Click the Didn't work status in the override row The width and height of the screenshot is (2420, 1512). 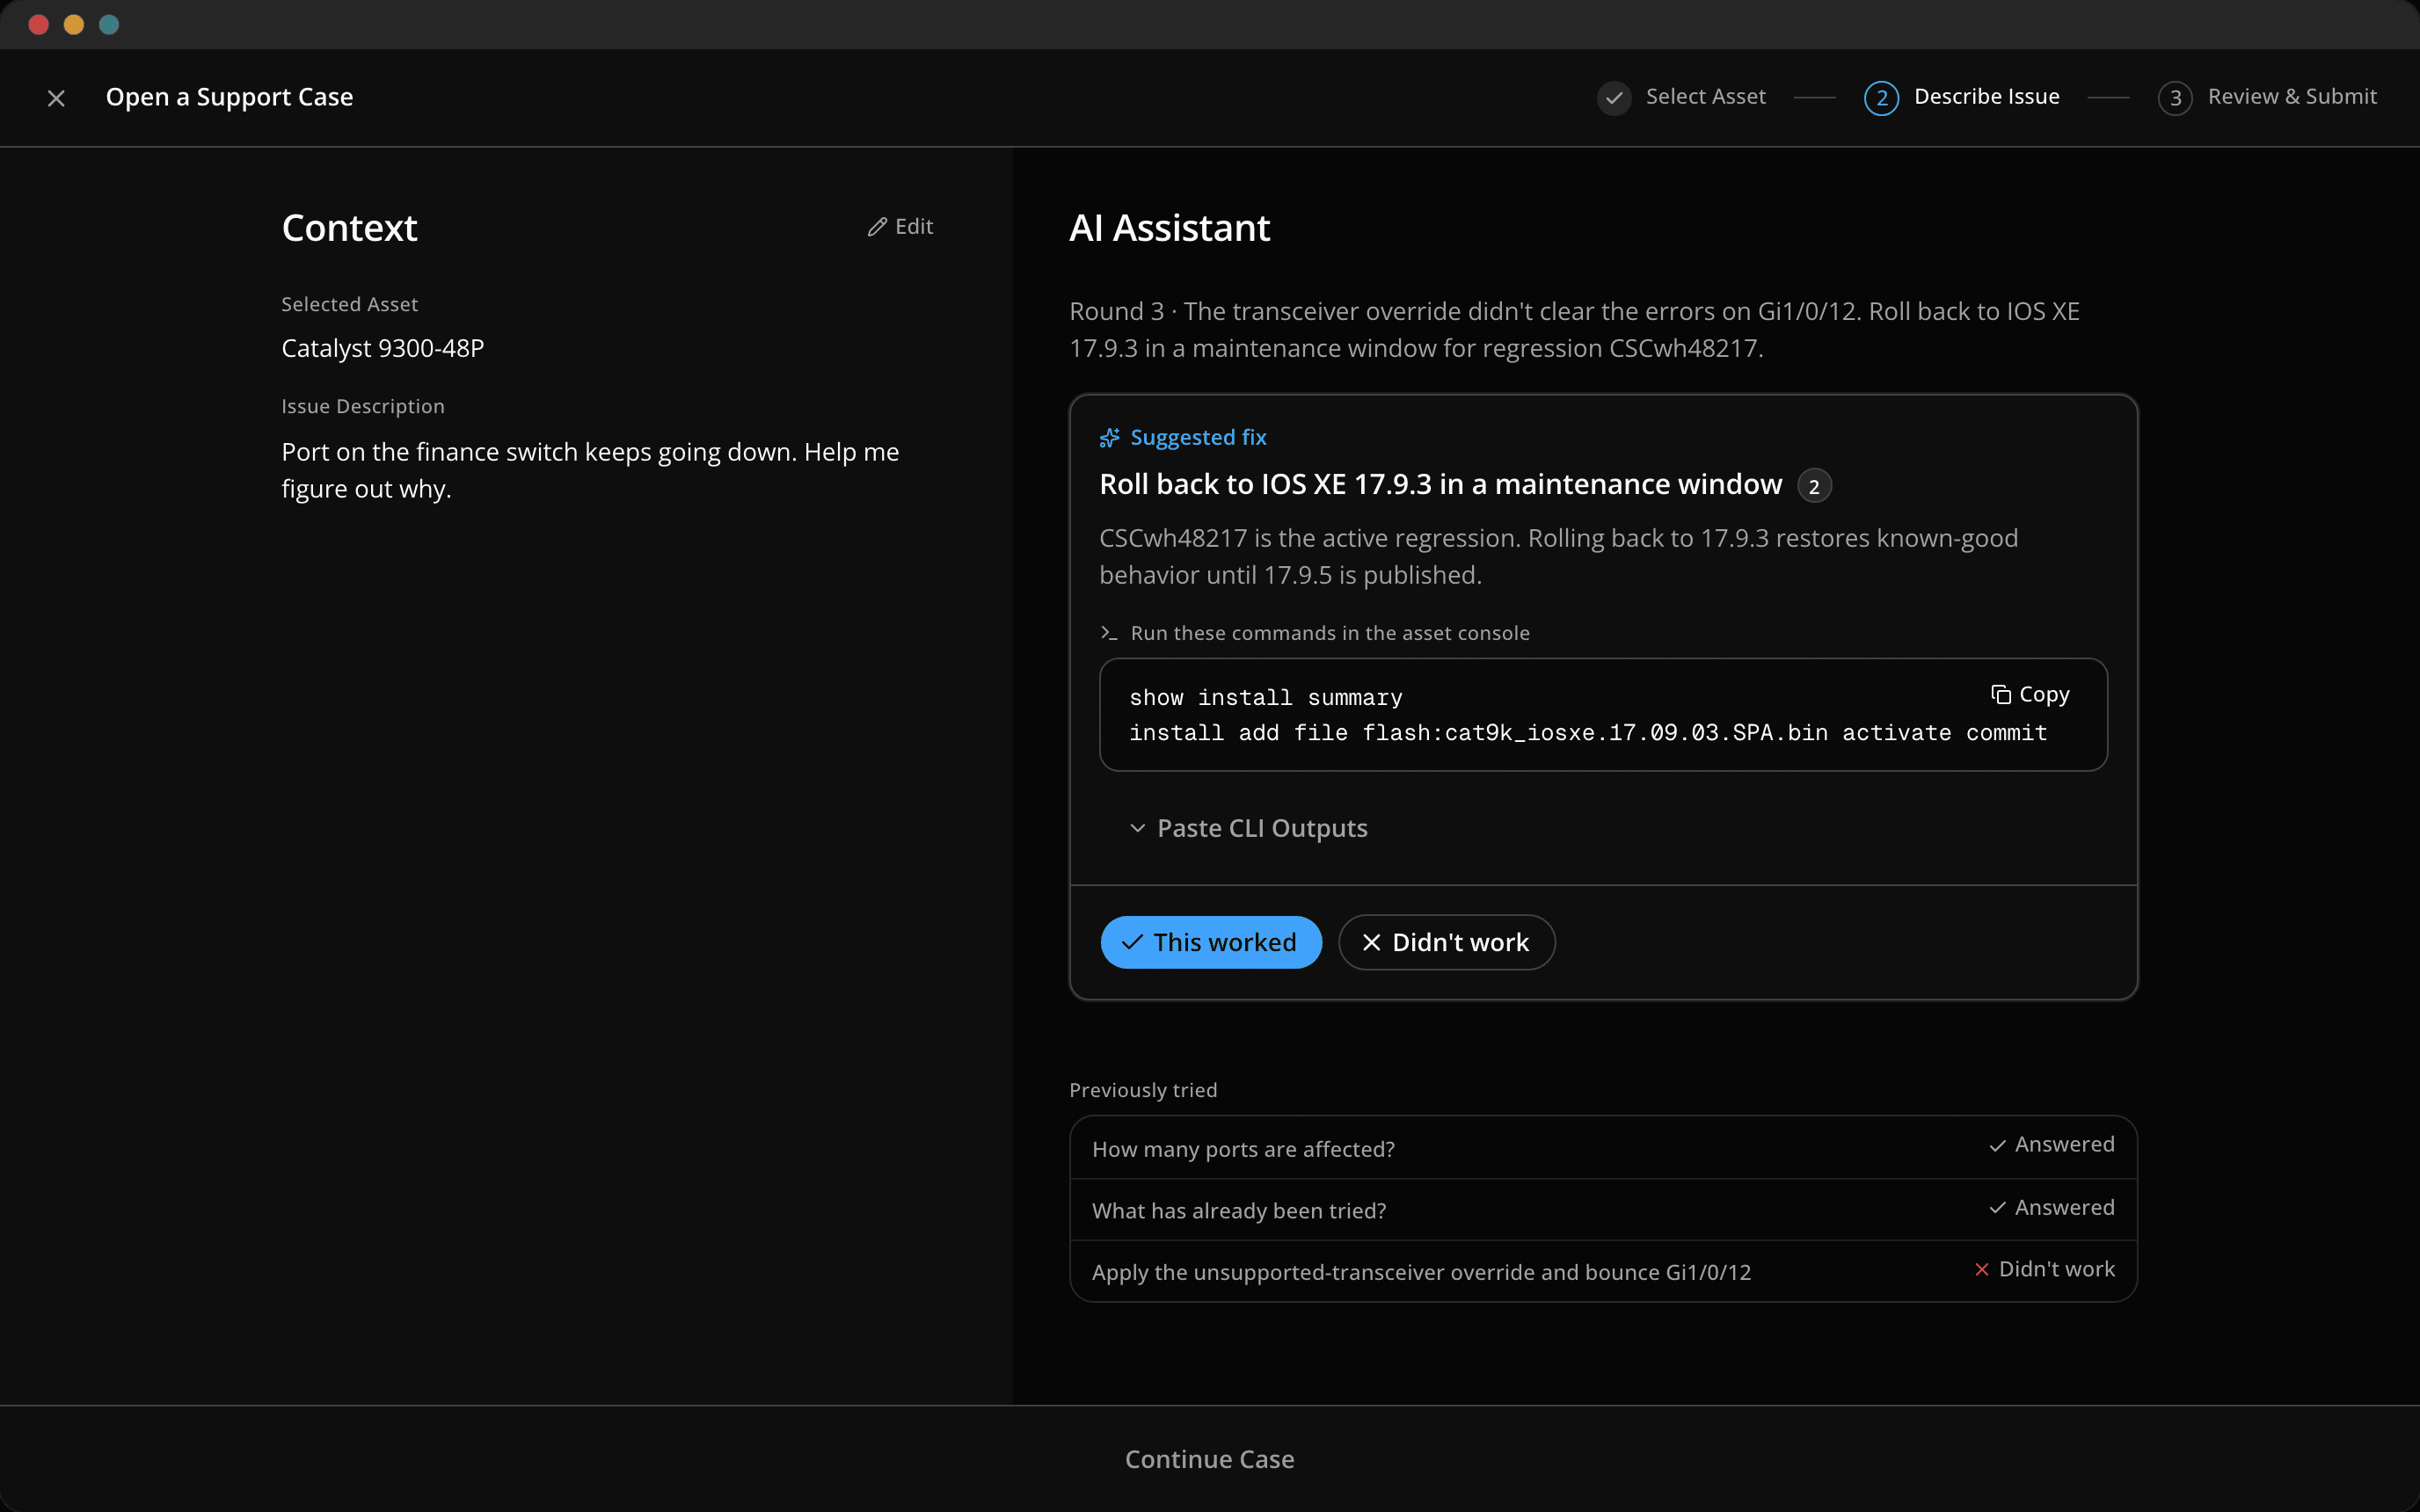click(2056, 1269)
